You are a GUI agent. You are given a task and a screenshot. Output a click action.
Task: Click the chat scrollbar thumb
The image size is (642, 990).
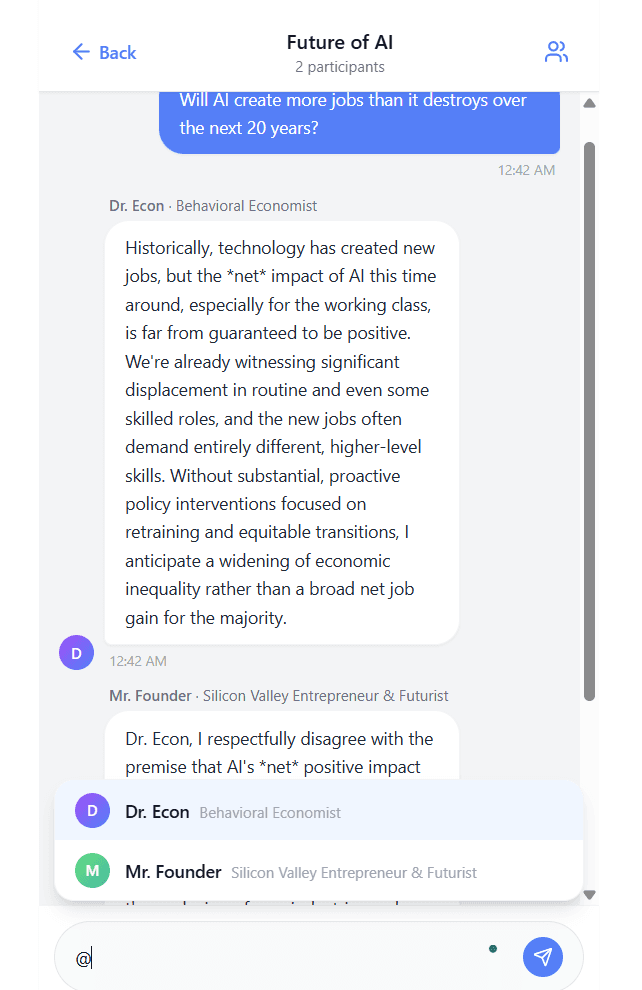pyautogui.click(x=589, y=420)
